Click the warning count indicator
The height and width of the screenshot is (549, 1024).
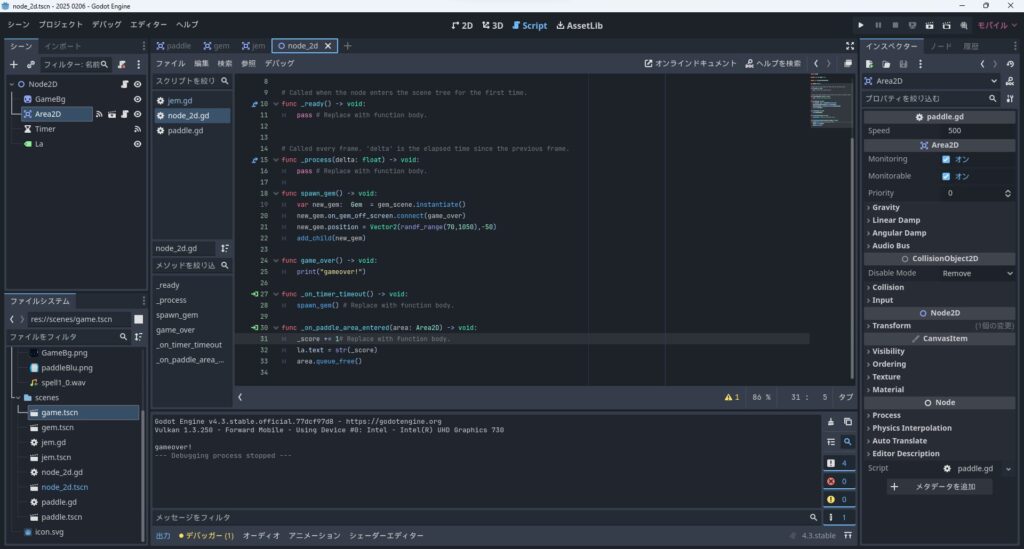[x=731, y=397]
